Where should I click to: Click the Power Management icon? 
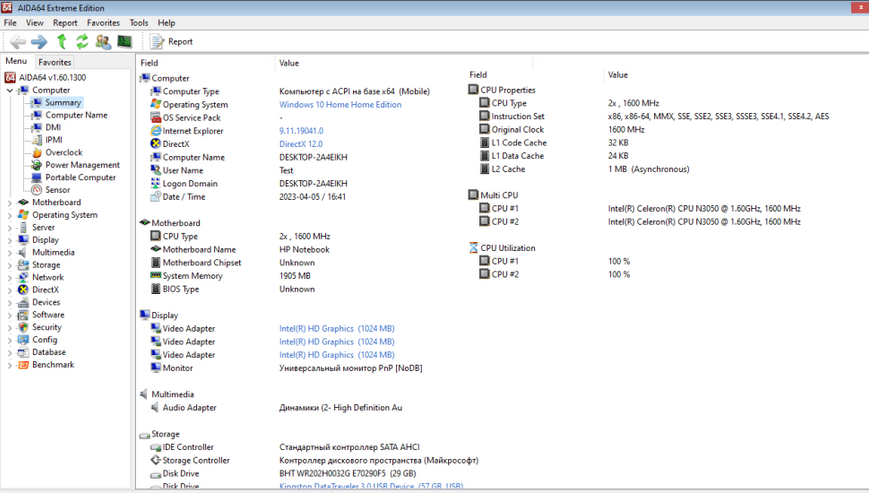click(x=37, y=165)
